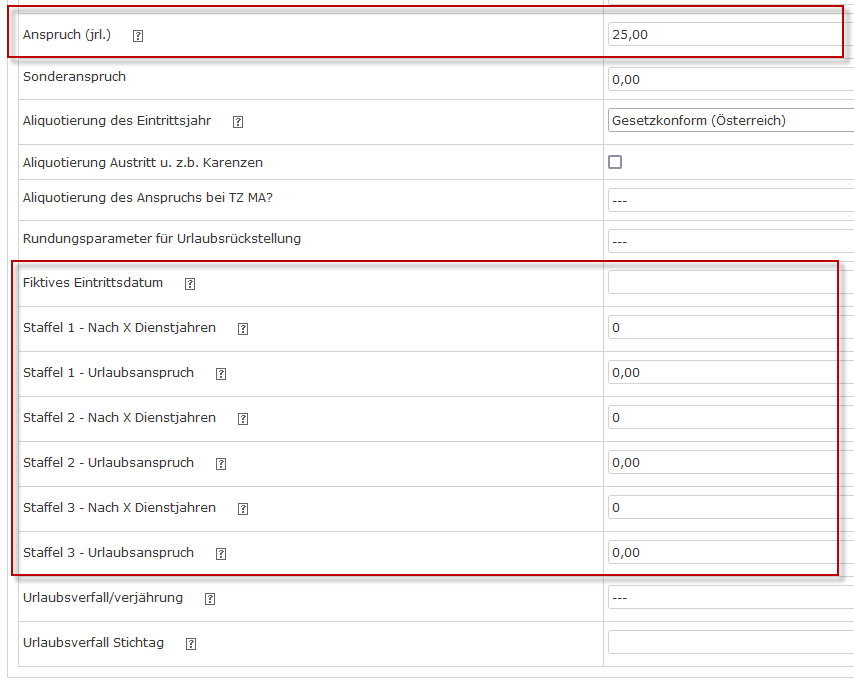
Task: Click the Staffel 3 - Nach X Dienstjahren field
Action: [x=730, y=508]
